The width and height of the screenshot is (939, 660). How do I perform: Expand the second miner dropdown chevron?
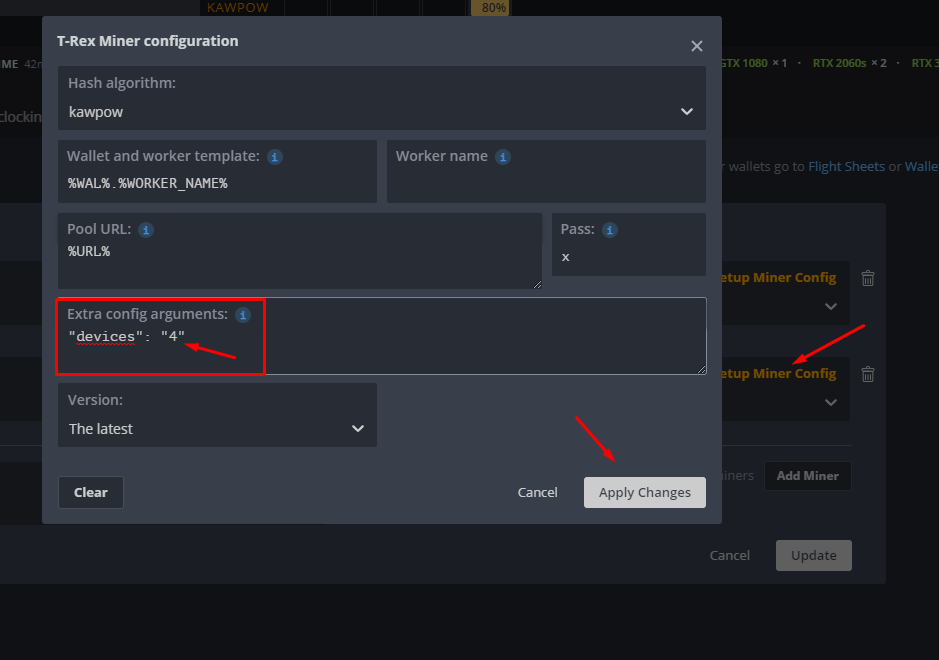831,402
